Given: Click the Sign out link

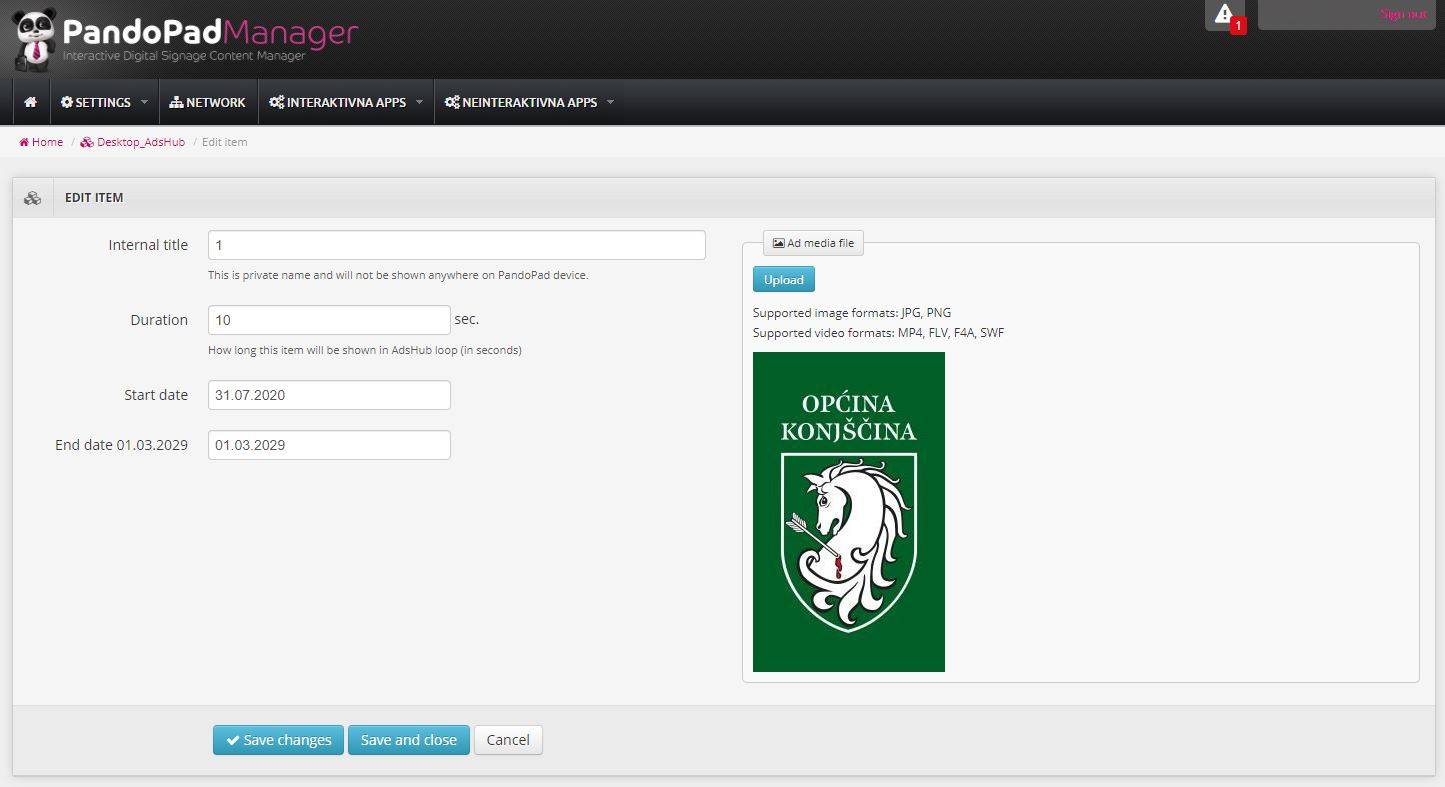Looking at the screenshot, I should [x=1403, y=14].
